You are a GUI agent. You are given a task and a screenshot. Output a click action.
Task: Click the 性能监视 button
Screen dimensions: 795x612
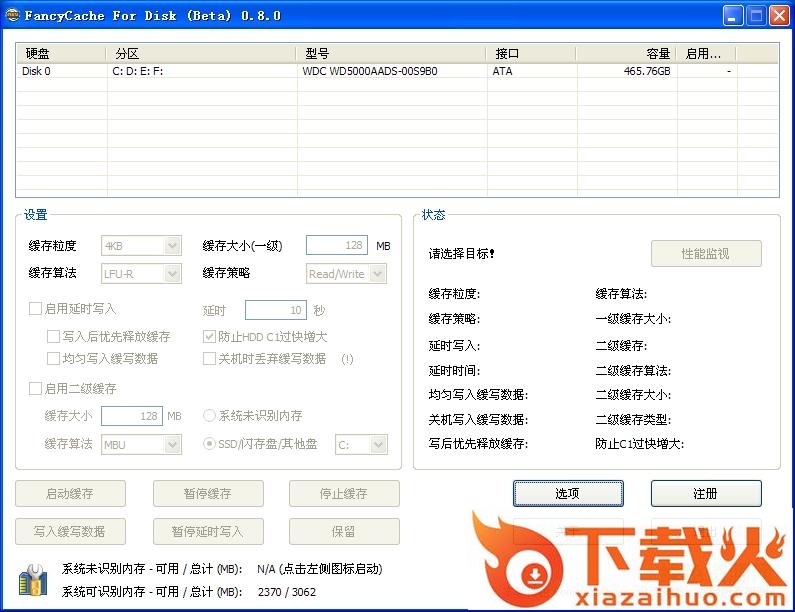coord(706,254)
